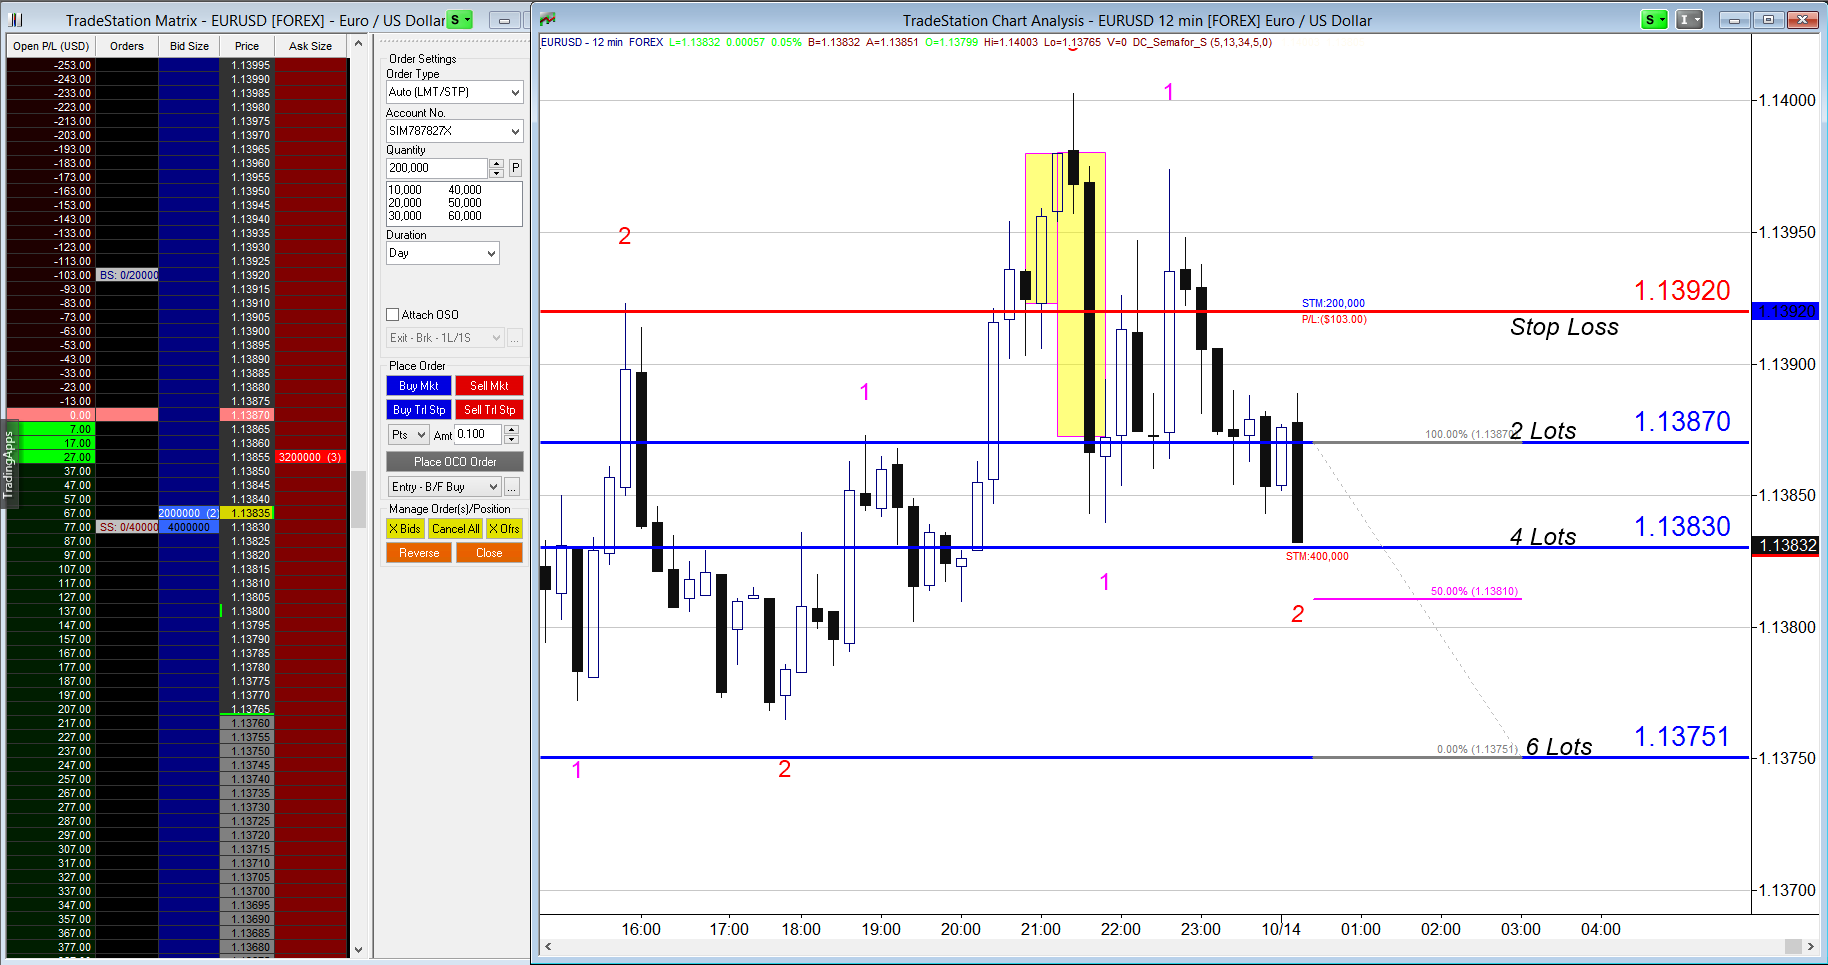Decrease the Quantity with the down spinner
Viewport: 1828px width, 965px height.
pyautogui.click(x=496, y=173)
